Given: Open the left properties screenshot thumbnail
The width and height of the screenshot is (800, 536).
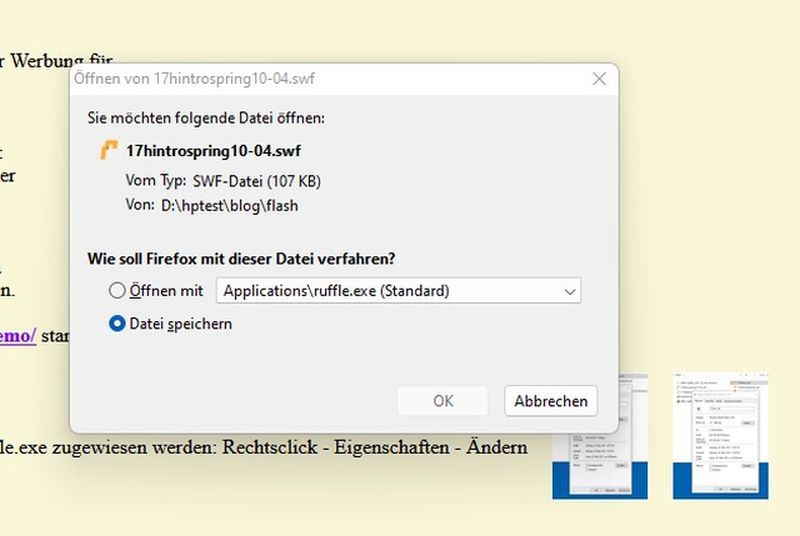Looking at the screenshot, I should [x=600, y=436].
